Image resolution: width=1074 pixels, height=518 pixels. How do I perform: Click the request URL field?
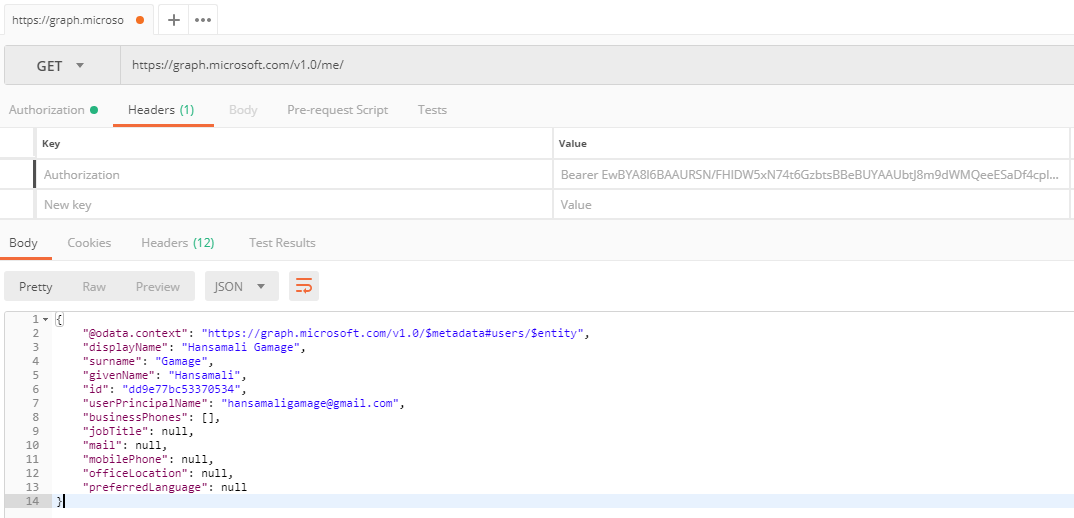point(597,66)
